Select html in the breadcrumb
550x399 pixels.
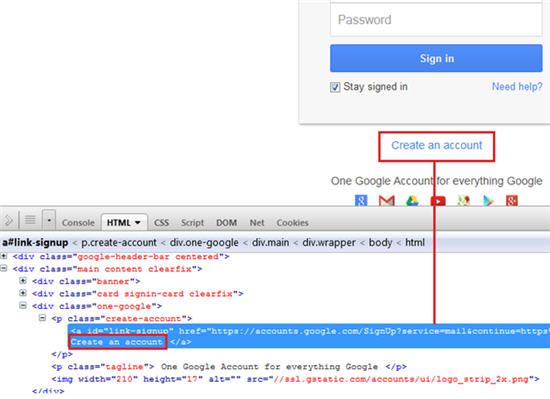[x=415, y=243]
